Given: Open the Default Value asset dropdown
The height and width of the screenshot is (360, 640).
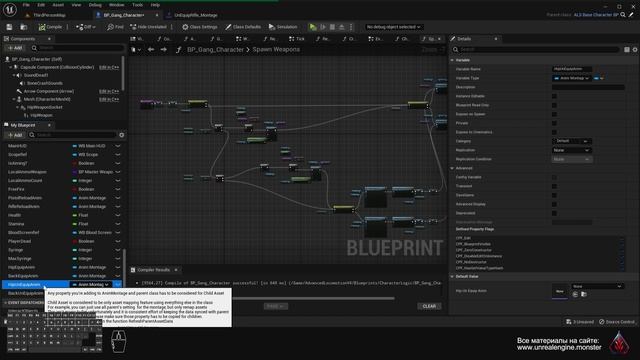Looking at the screenshot, I should click(597, 286).
